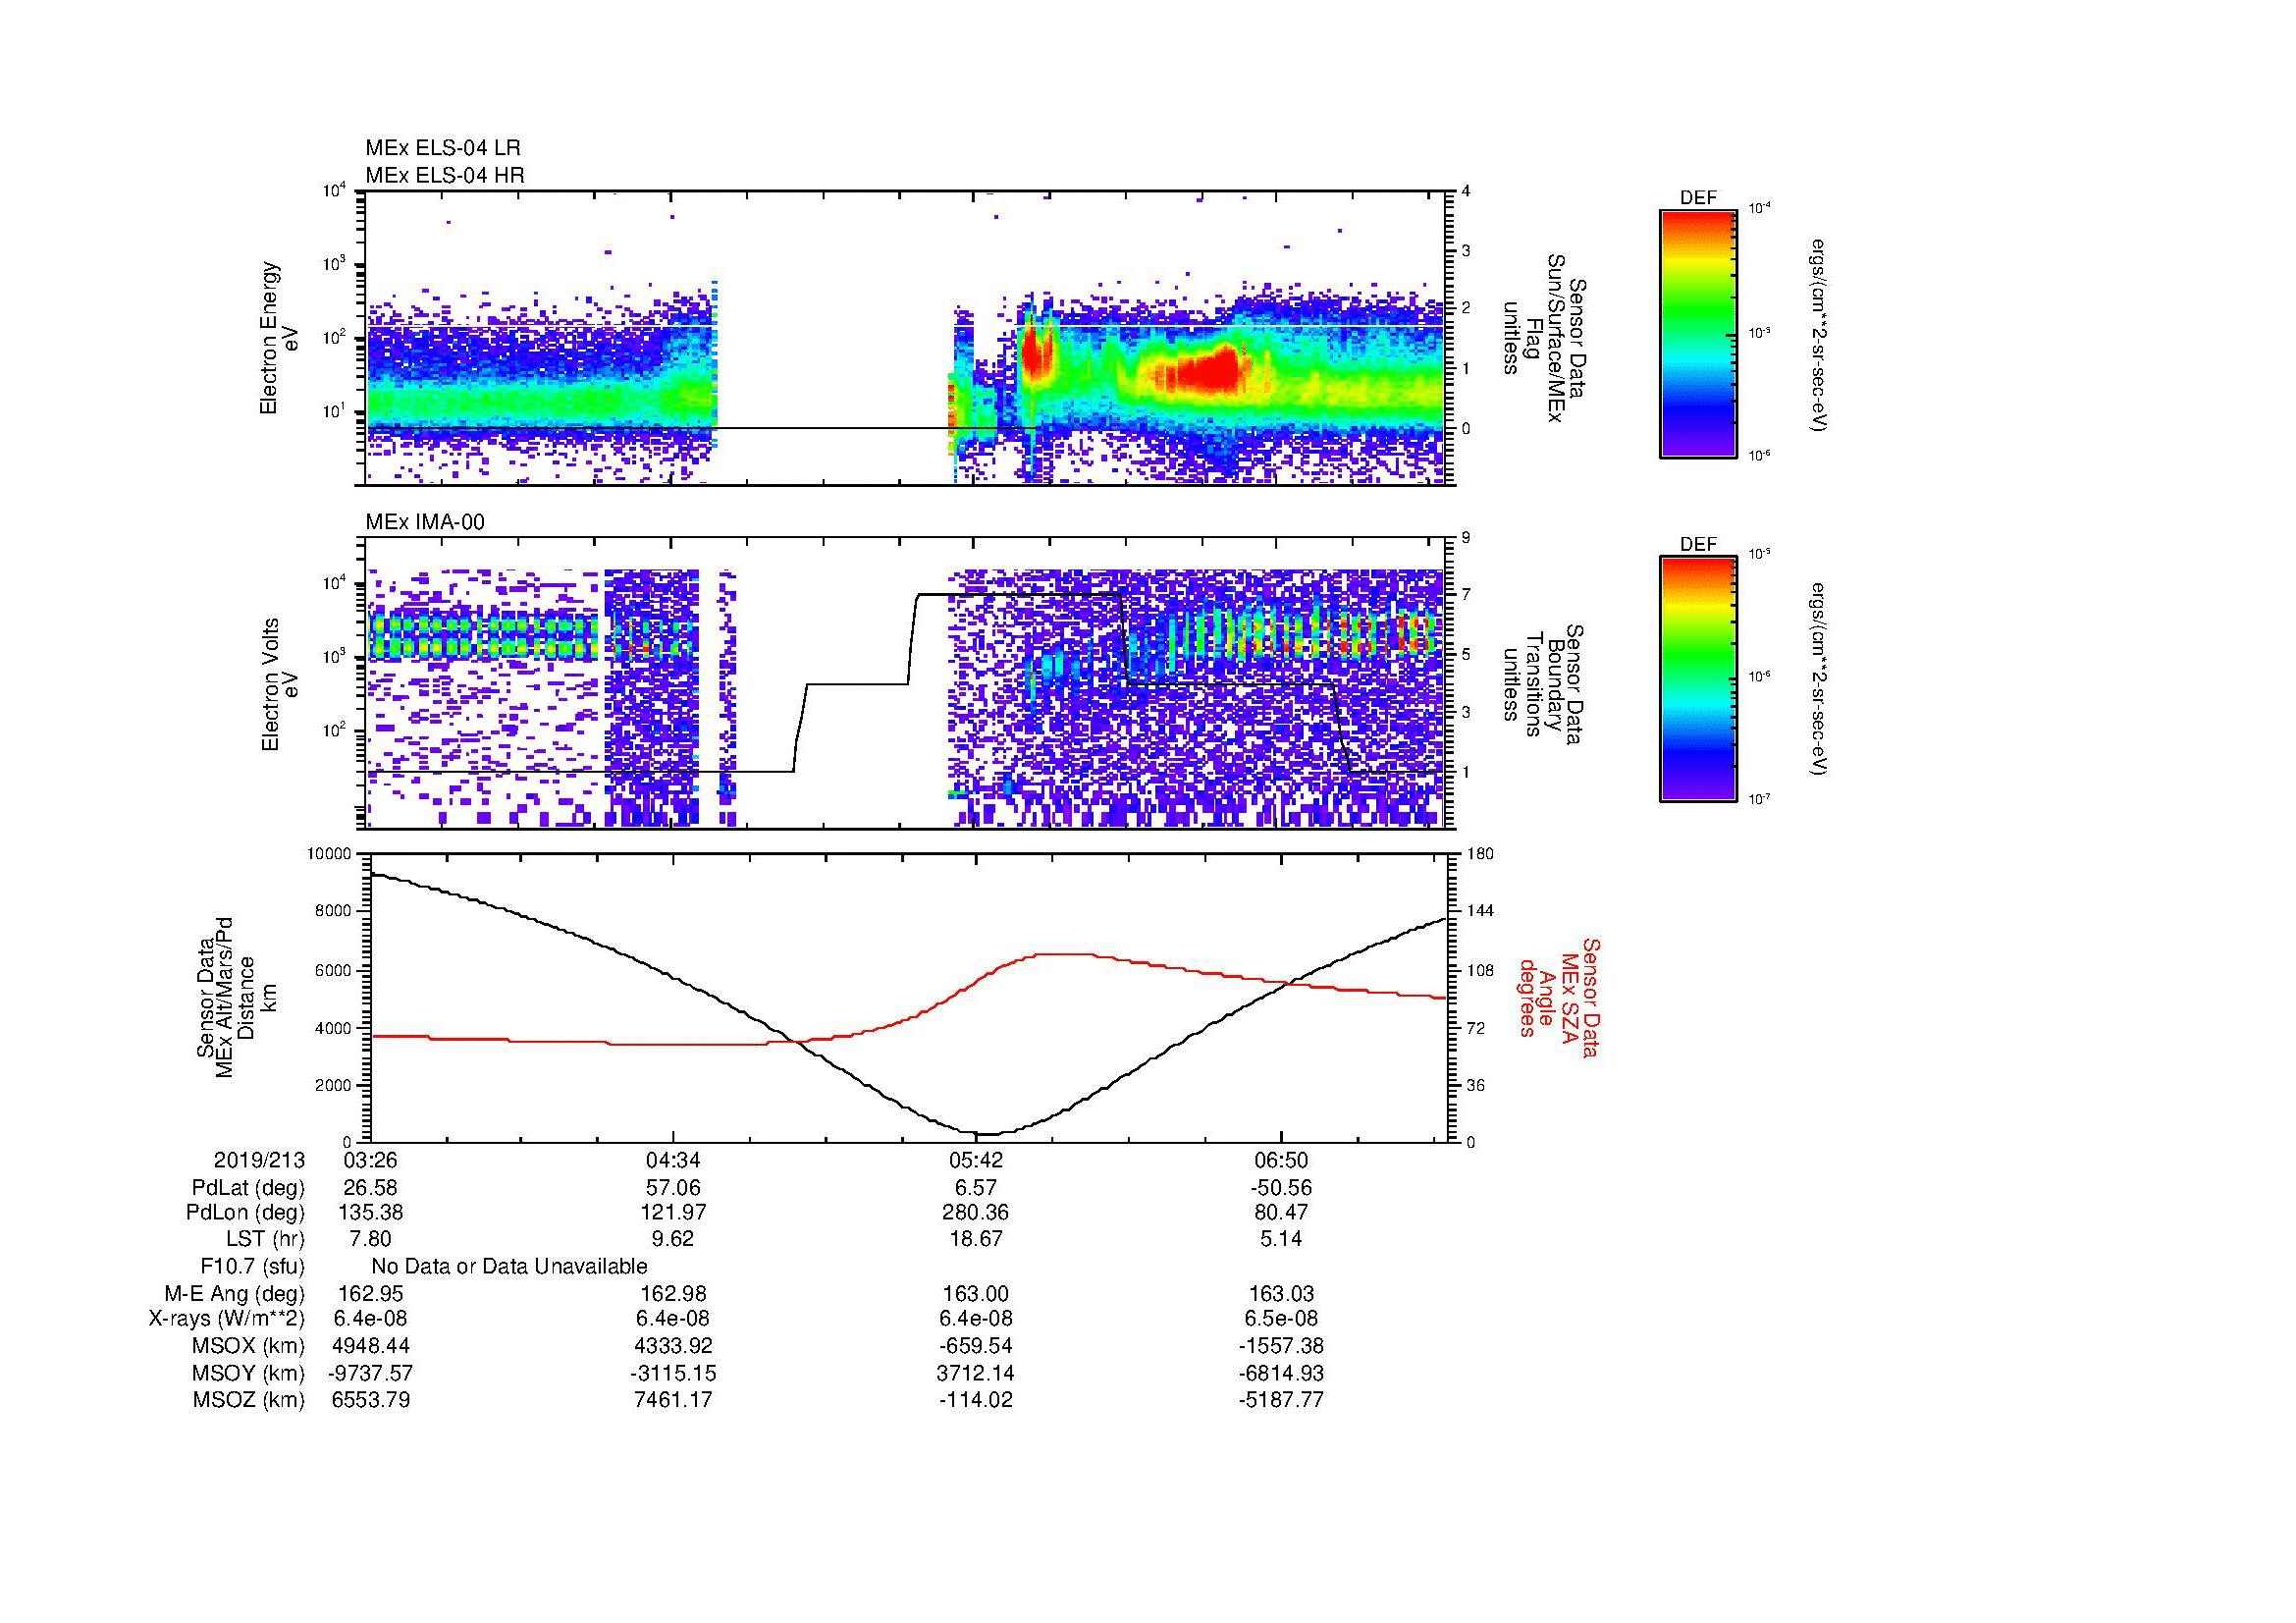
Task: Click the 'MEx ELS-04 HR' panel title
Action: click(445, 176)
